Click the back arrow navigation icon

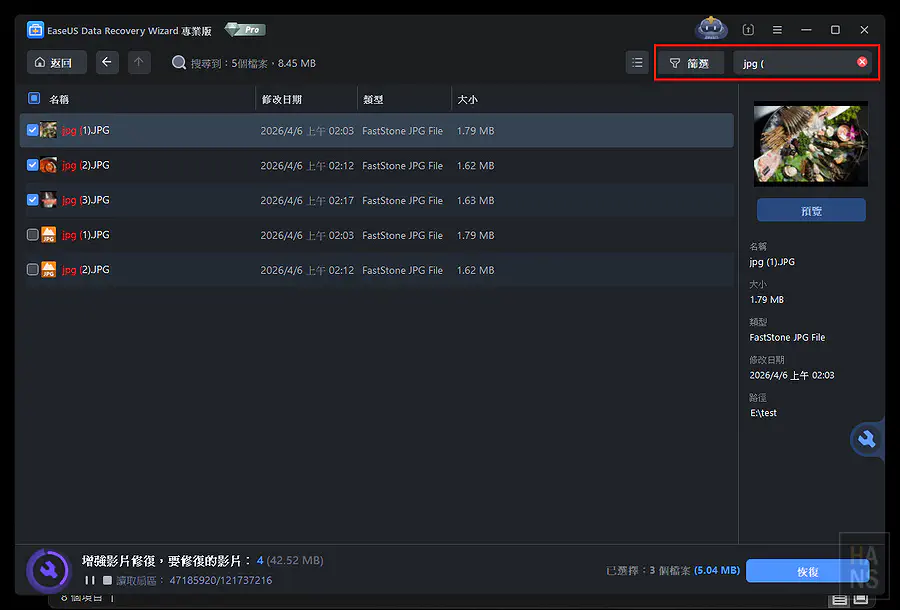[107, 63]
